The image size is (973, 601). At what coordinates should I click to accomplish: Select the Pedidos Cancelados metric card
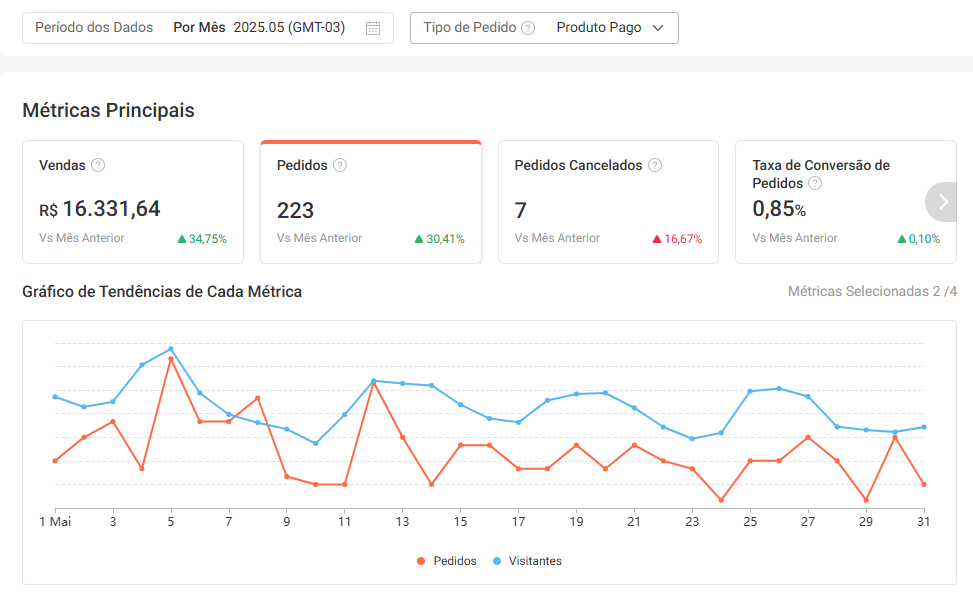608,203
